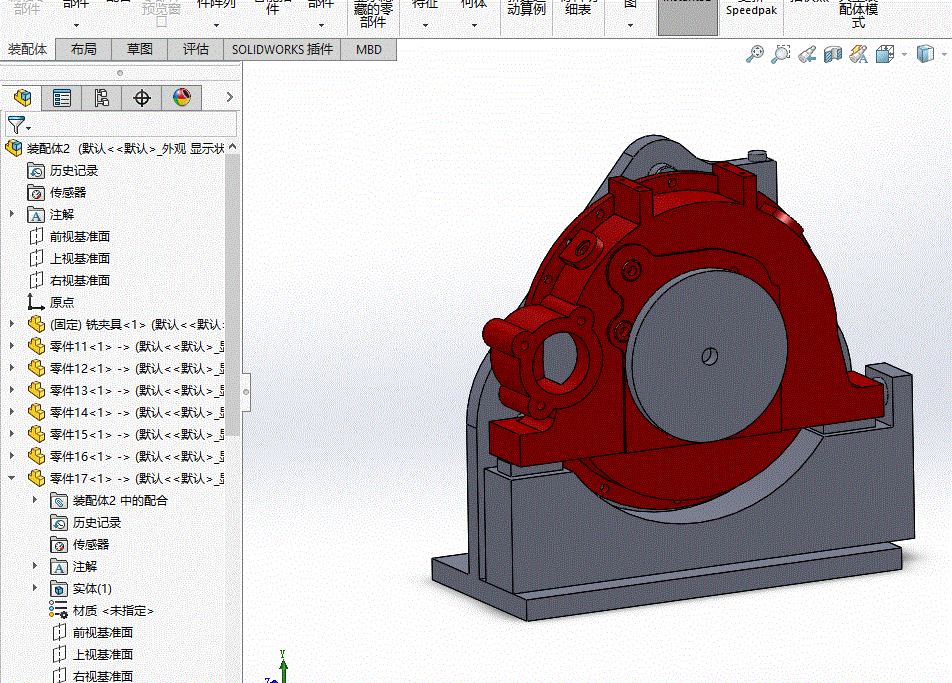The height and width of the screenshot is (683, 952).
Task: Open the Display Style cube dropdown
Action: 925,55
